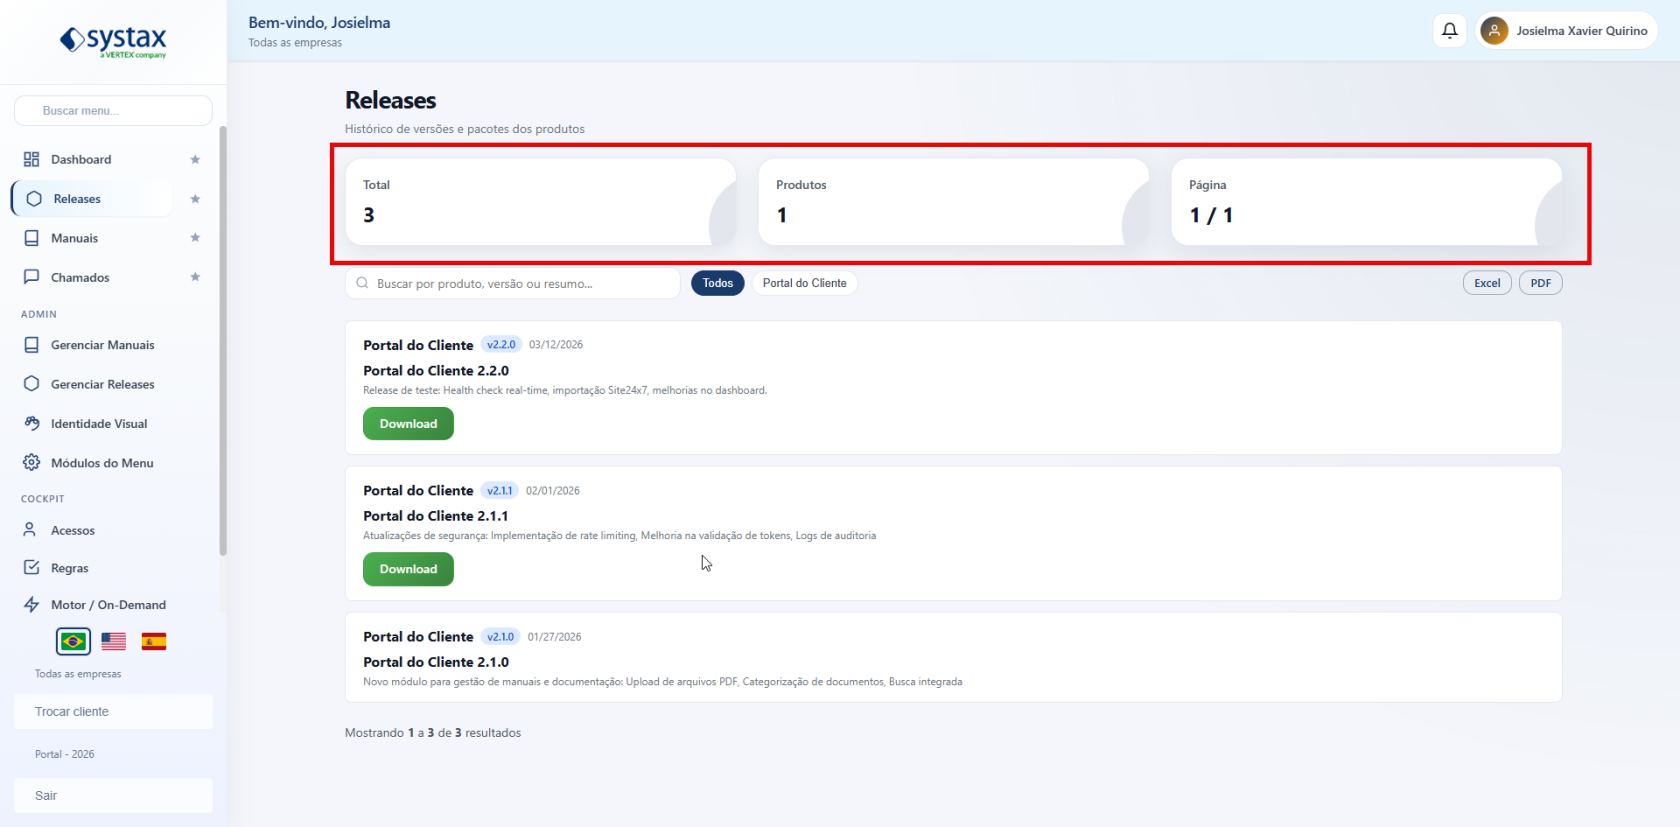Click the title 'Portal do Cliente 2.1.0'

(436, 662)
